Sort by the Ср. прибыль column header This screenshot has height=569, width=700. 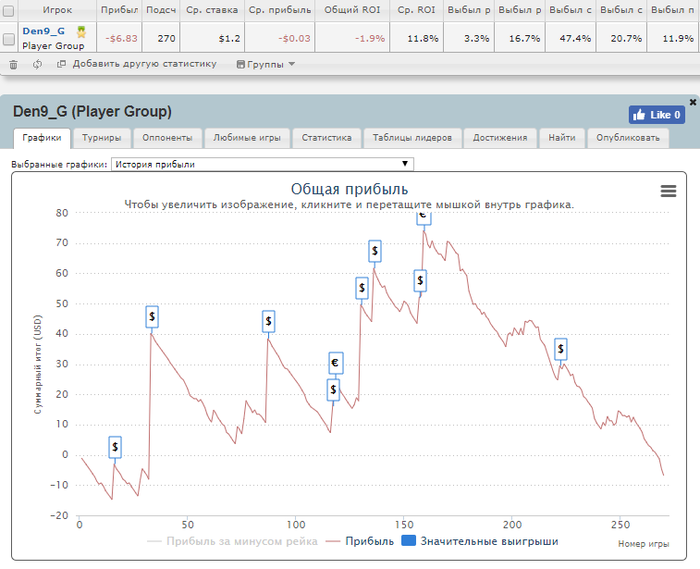coord(280,10)
